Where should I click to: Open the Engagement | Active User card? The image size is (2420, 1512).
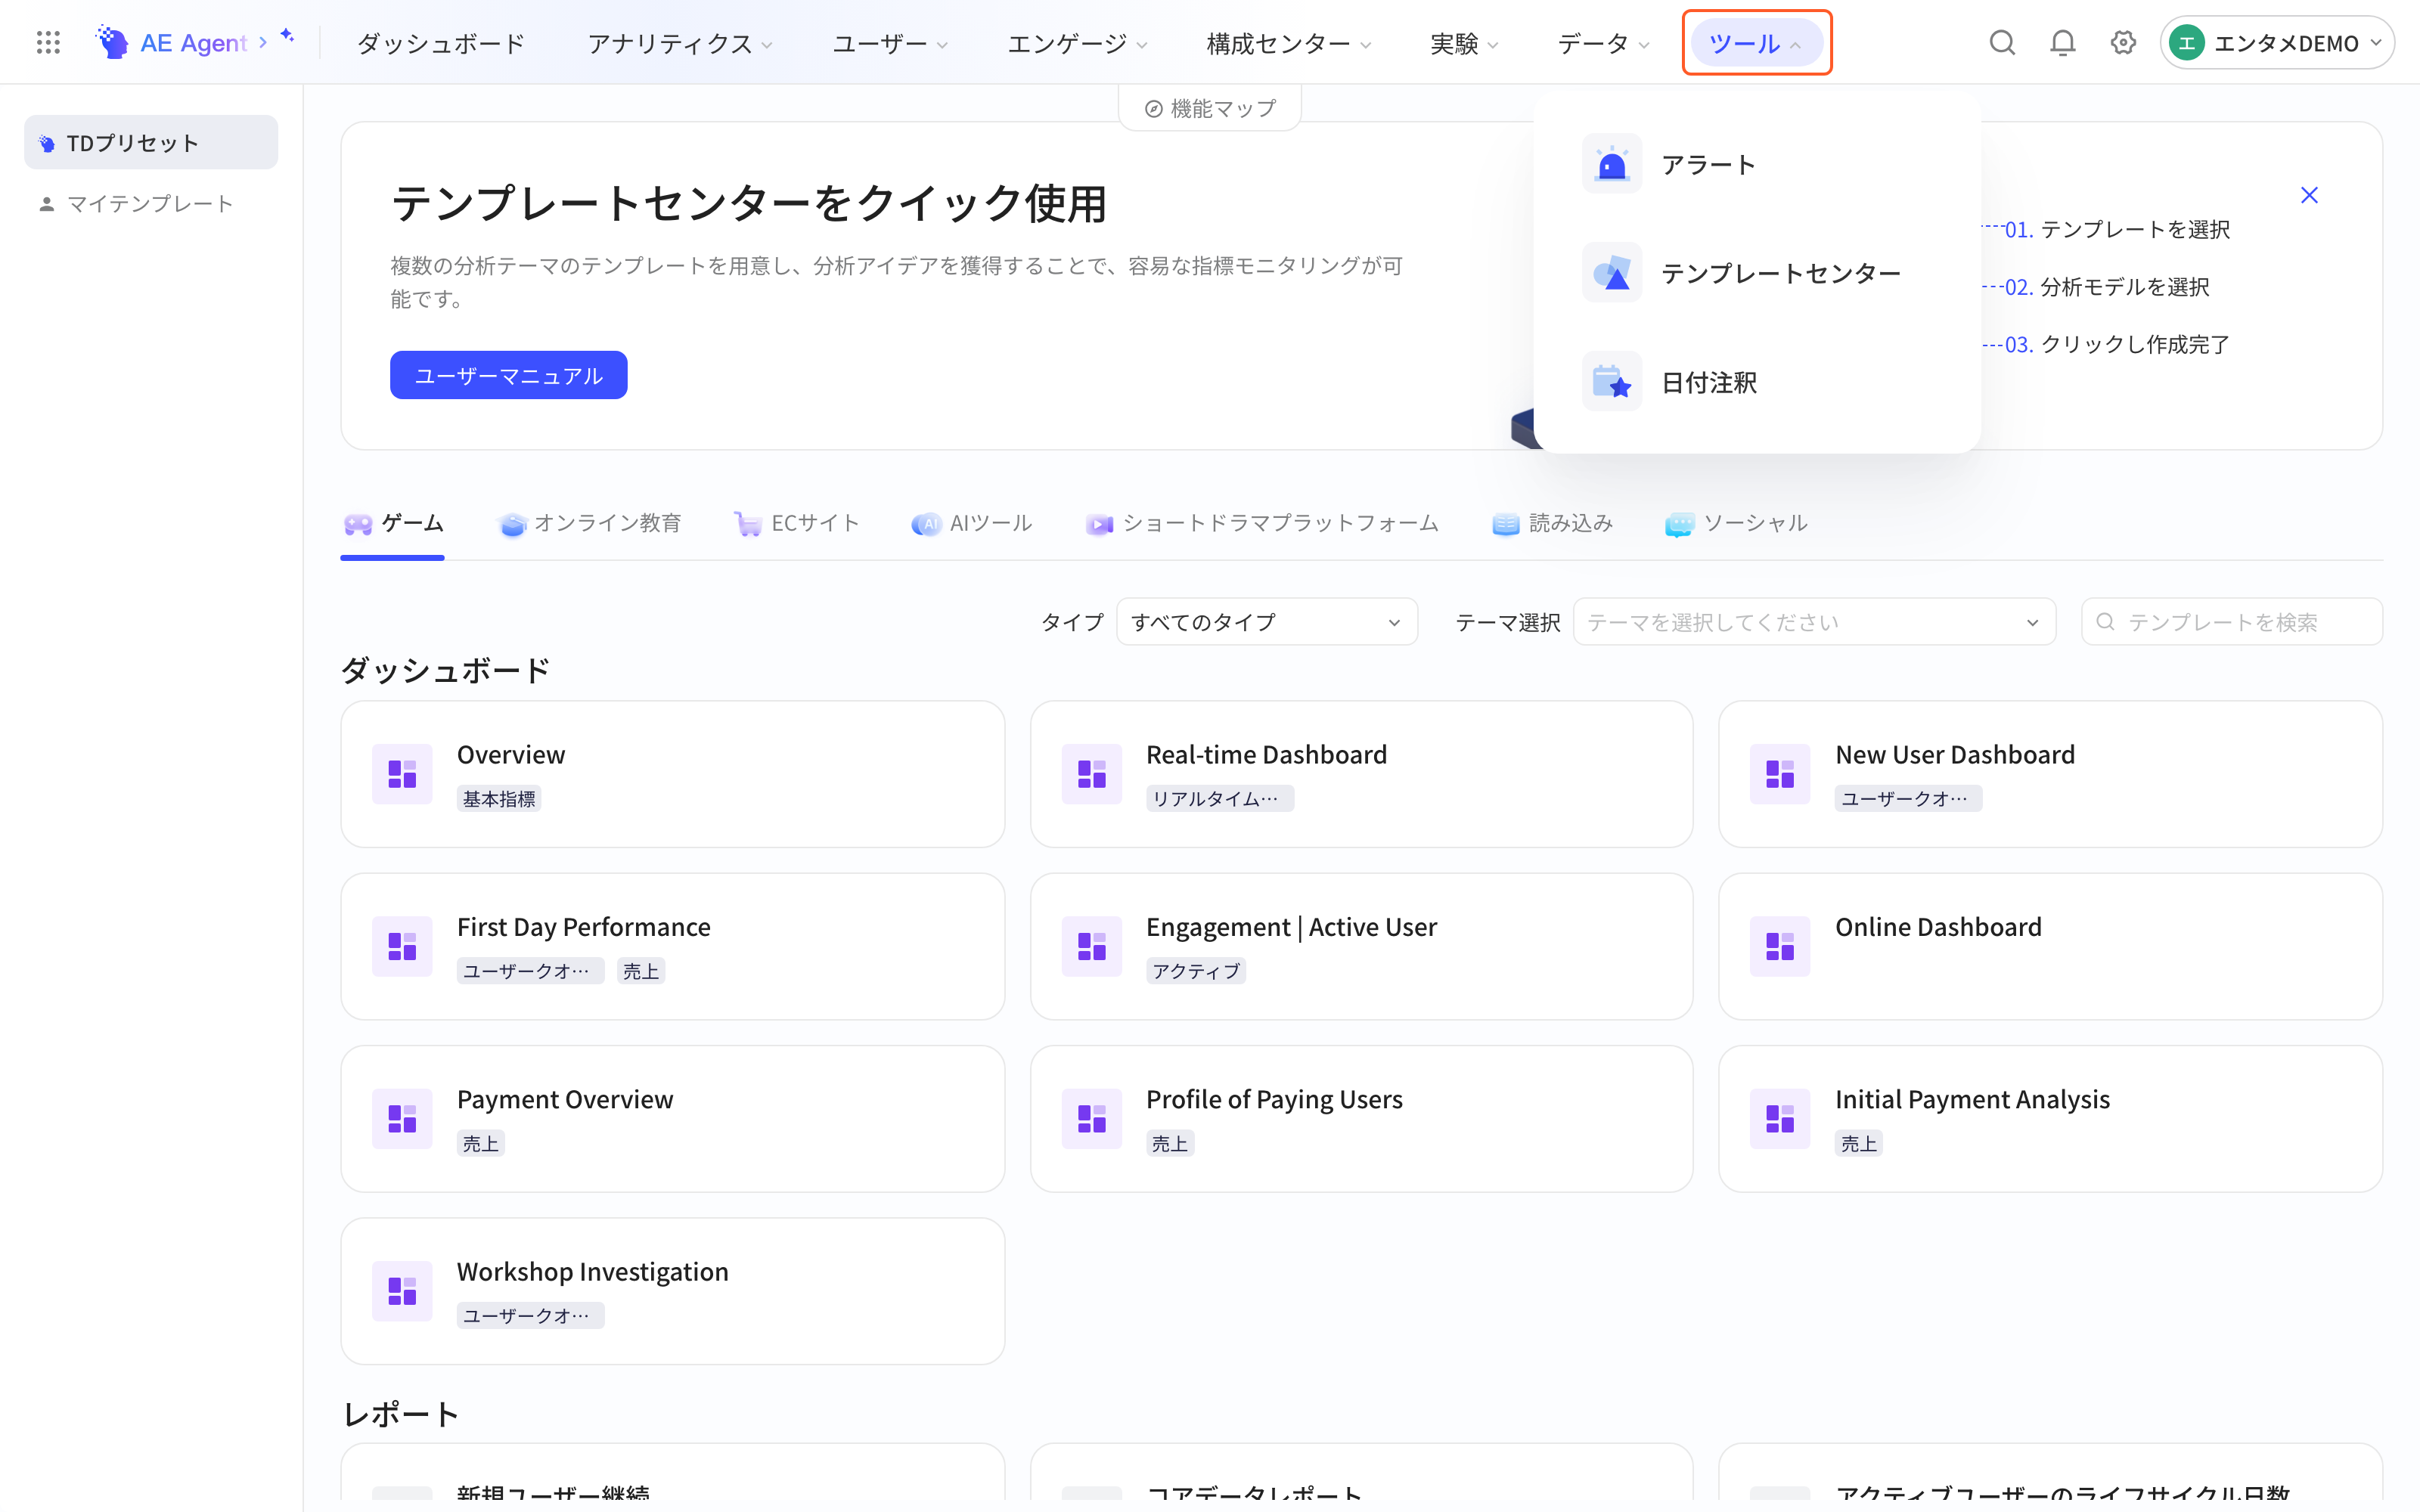click(1361, 946)
